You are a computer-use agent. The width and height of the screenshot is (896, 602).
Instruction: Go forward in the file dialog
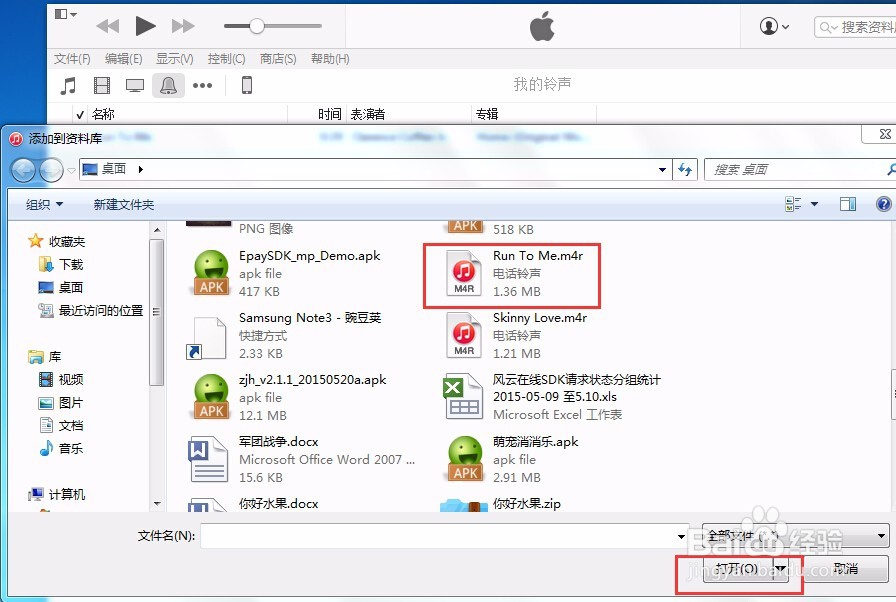51,170
